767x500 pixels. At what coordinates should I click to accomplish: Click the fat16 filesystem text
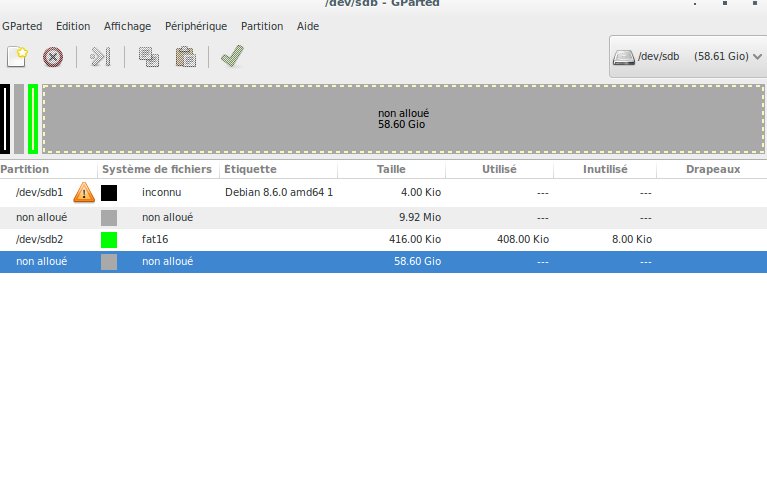155,239
